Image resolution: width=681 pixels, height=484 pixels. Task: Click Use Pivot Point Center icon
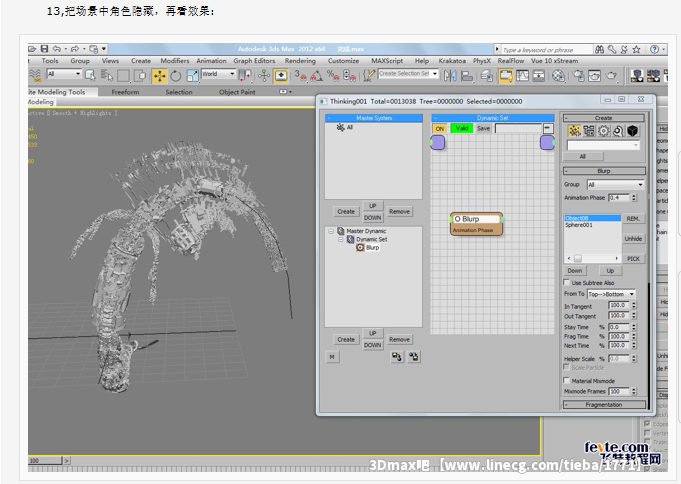tap(245, 76)
